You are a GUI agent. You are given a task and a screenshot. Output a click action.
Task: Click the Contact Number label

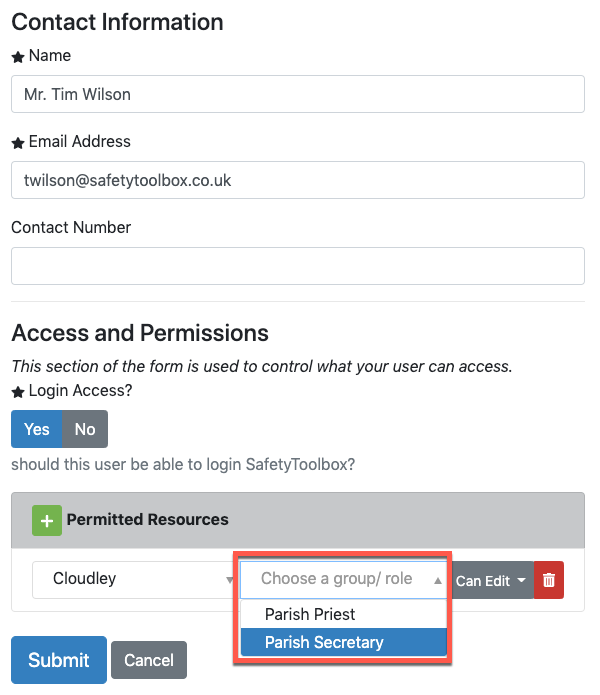[x=71, y=228]
